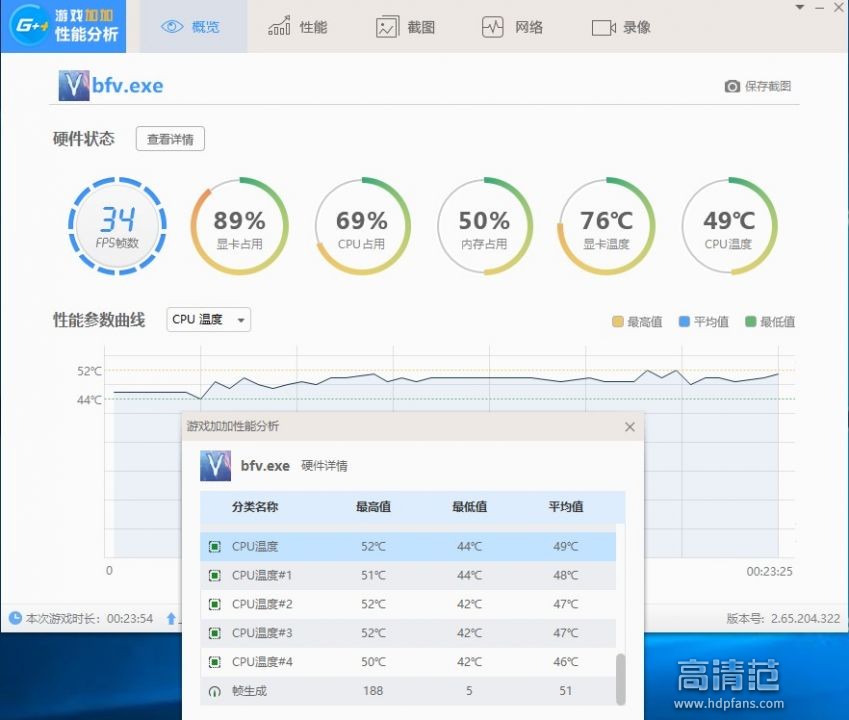Click the 51 average value of 帧生成
The image size is (849, 720).
coord(566,691)
